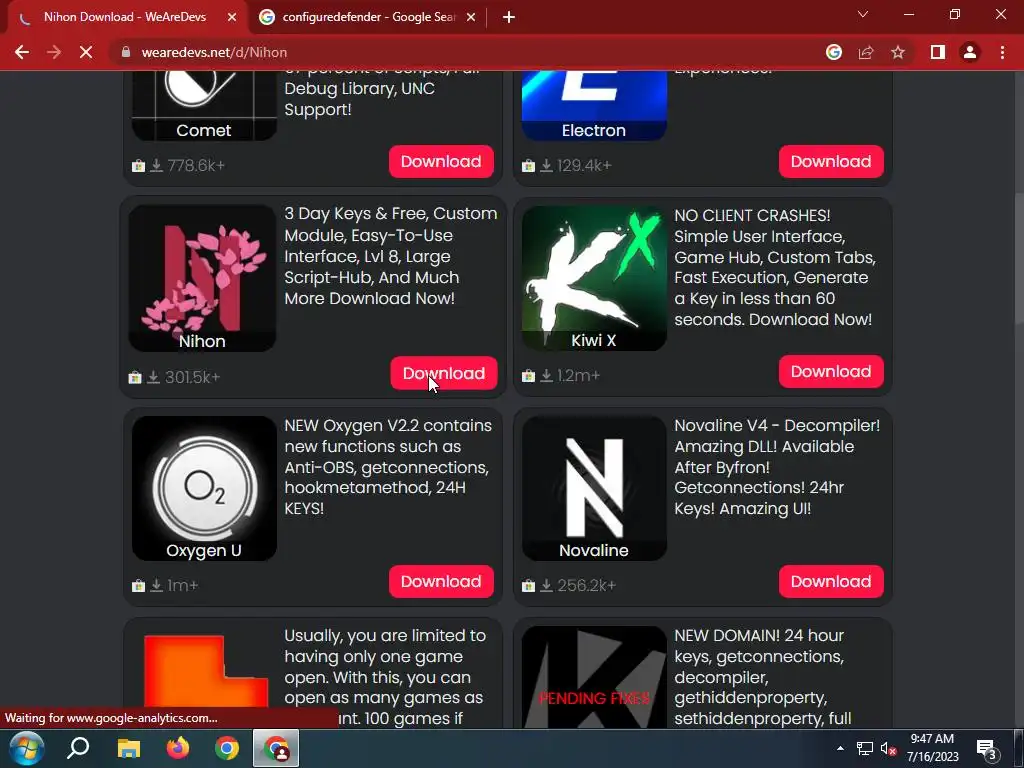Click the address bar URL field
The height and width of the screenshot is (768, 1024).
click(470, 52)
